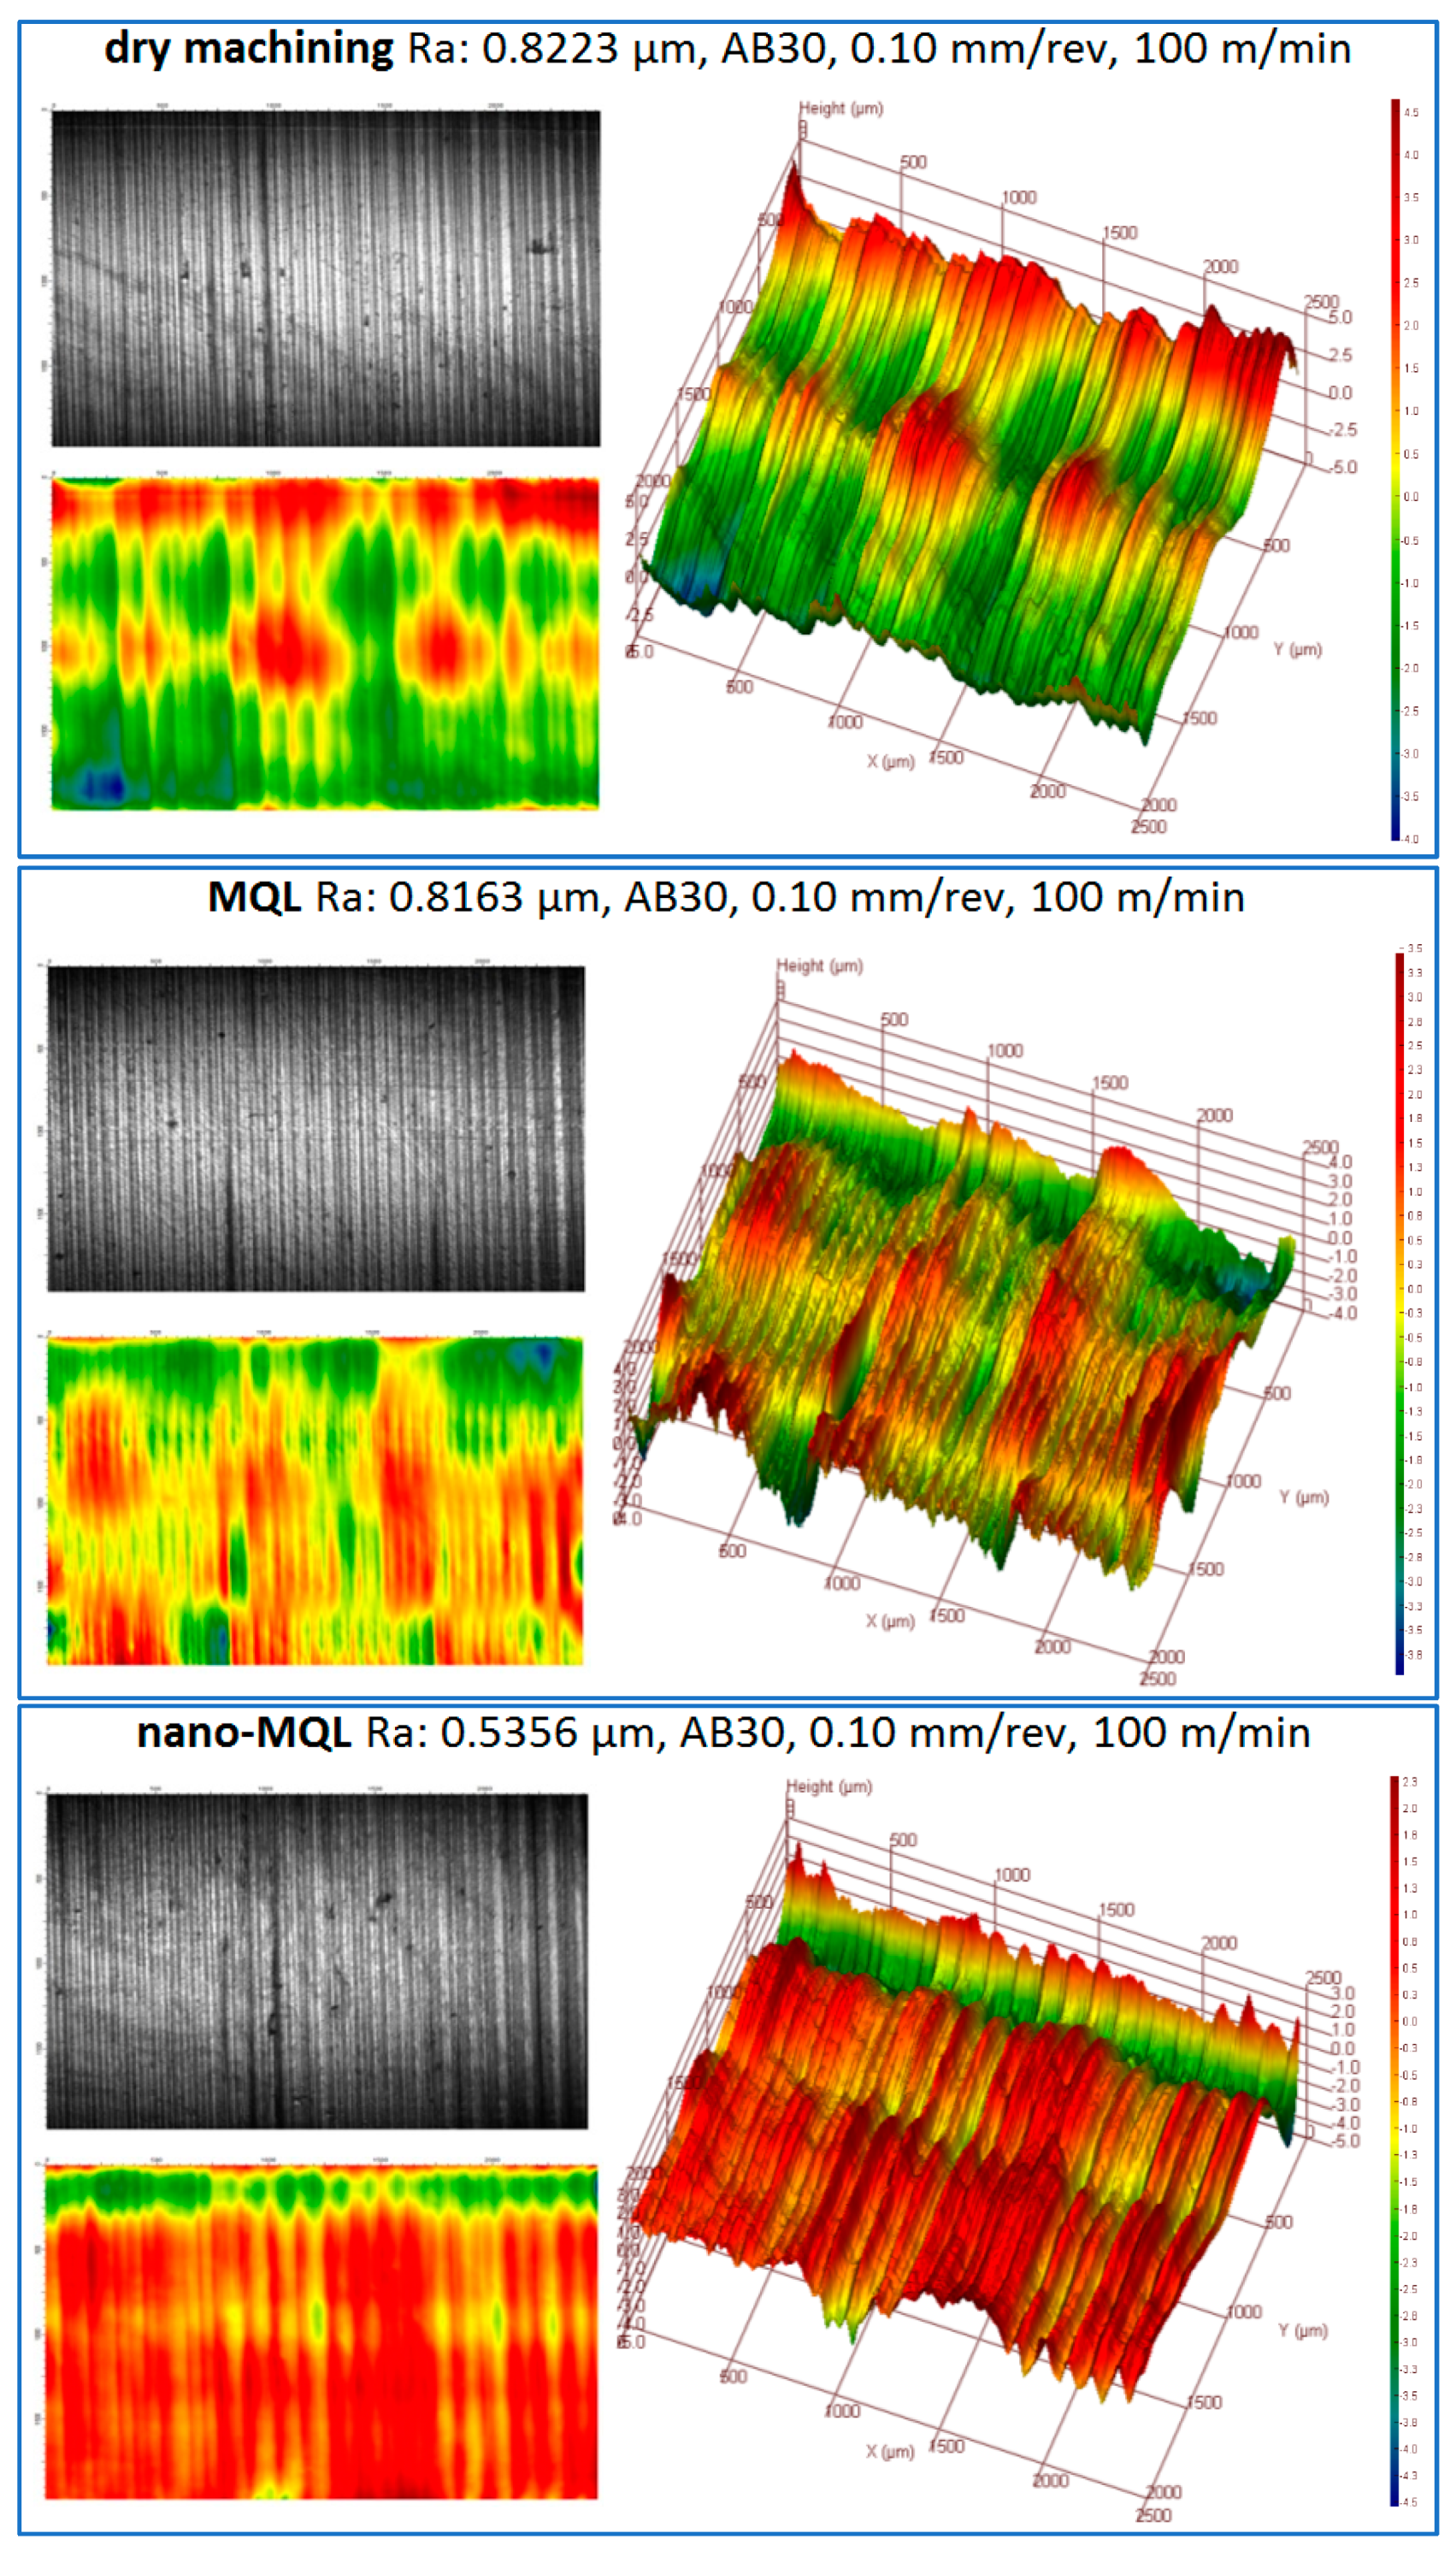Open the dry machining 2D height color map
This screenshot has width=1456, height=2551.
point(325,643)
